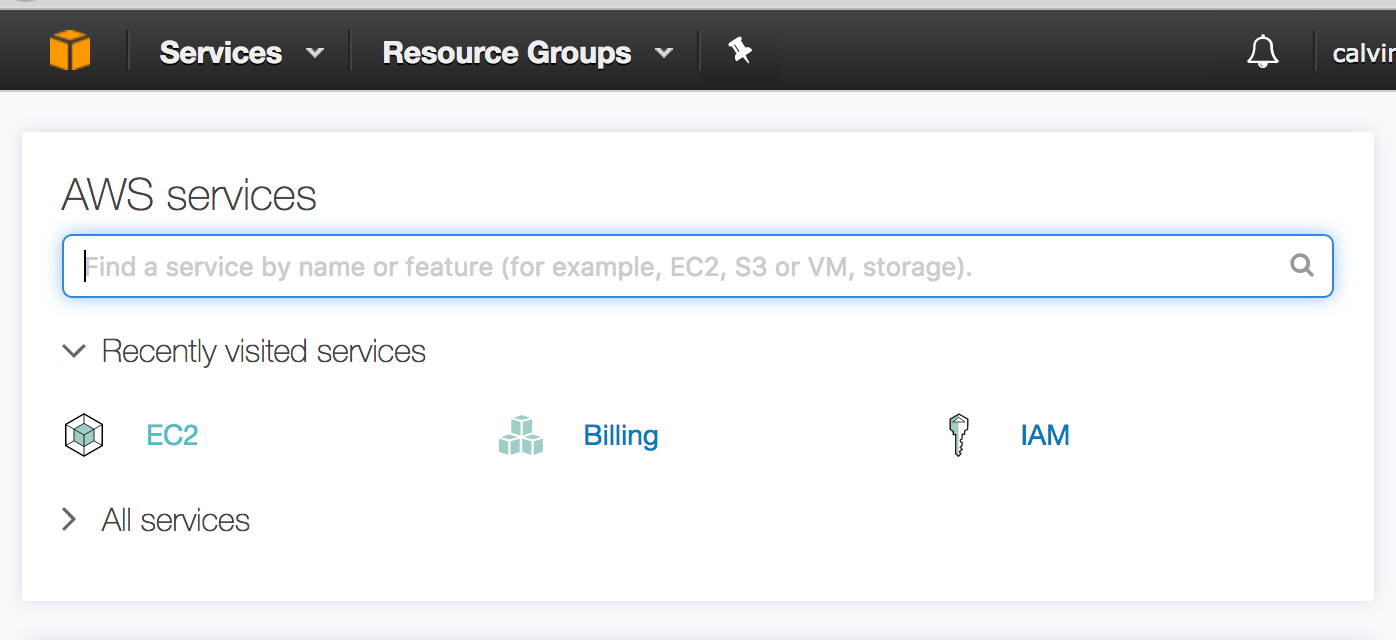Image resolution: width=1396 pixels, height=640 pixels.
Task: Click the AWS orange cube logo
Action: 70,50
